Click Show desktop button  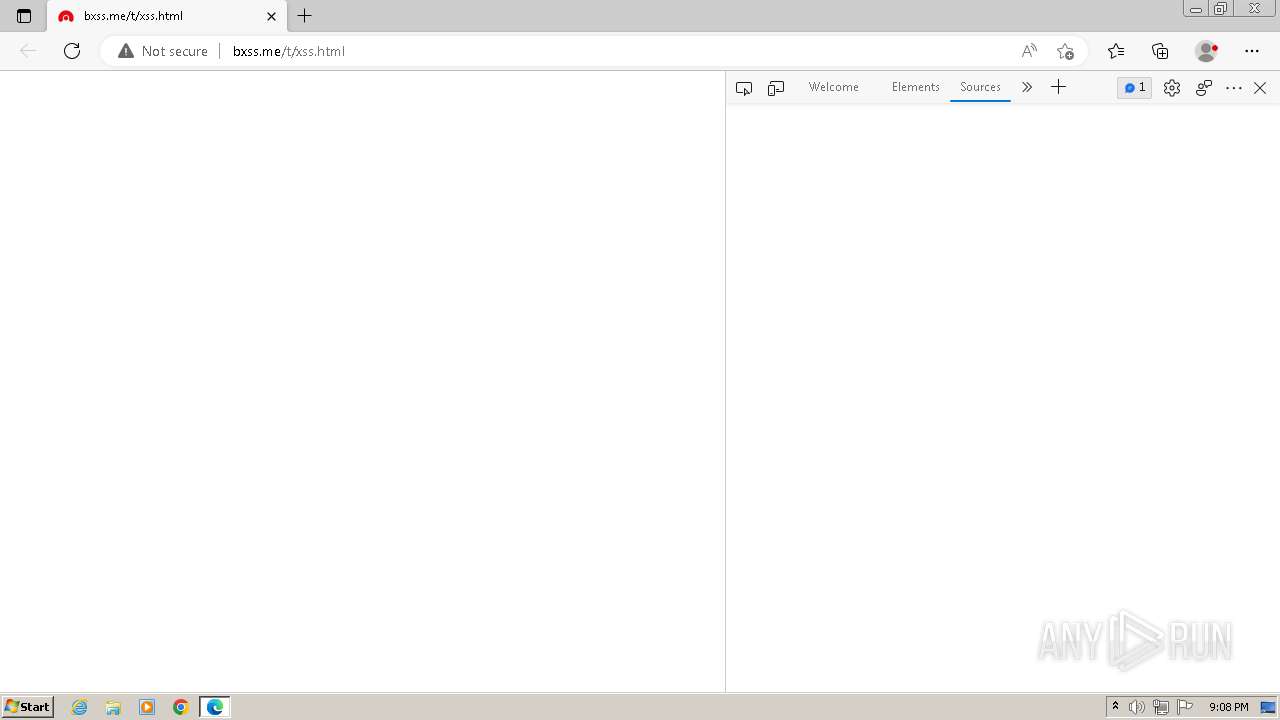click(x=1269, y=707)
